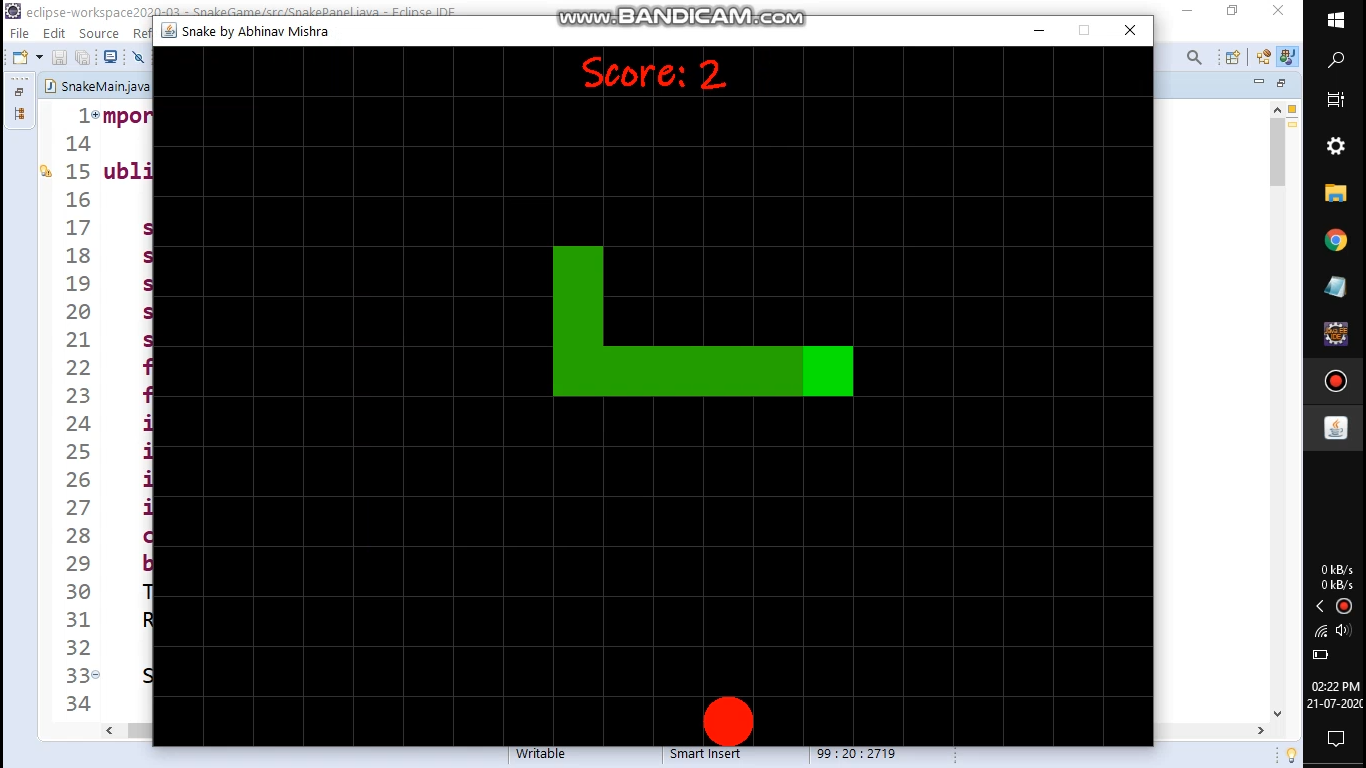This screenshot has height=768, width=1366.
Task: Open the Source menu
Action: click(98, 33)
